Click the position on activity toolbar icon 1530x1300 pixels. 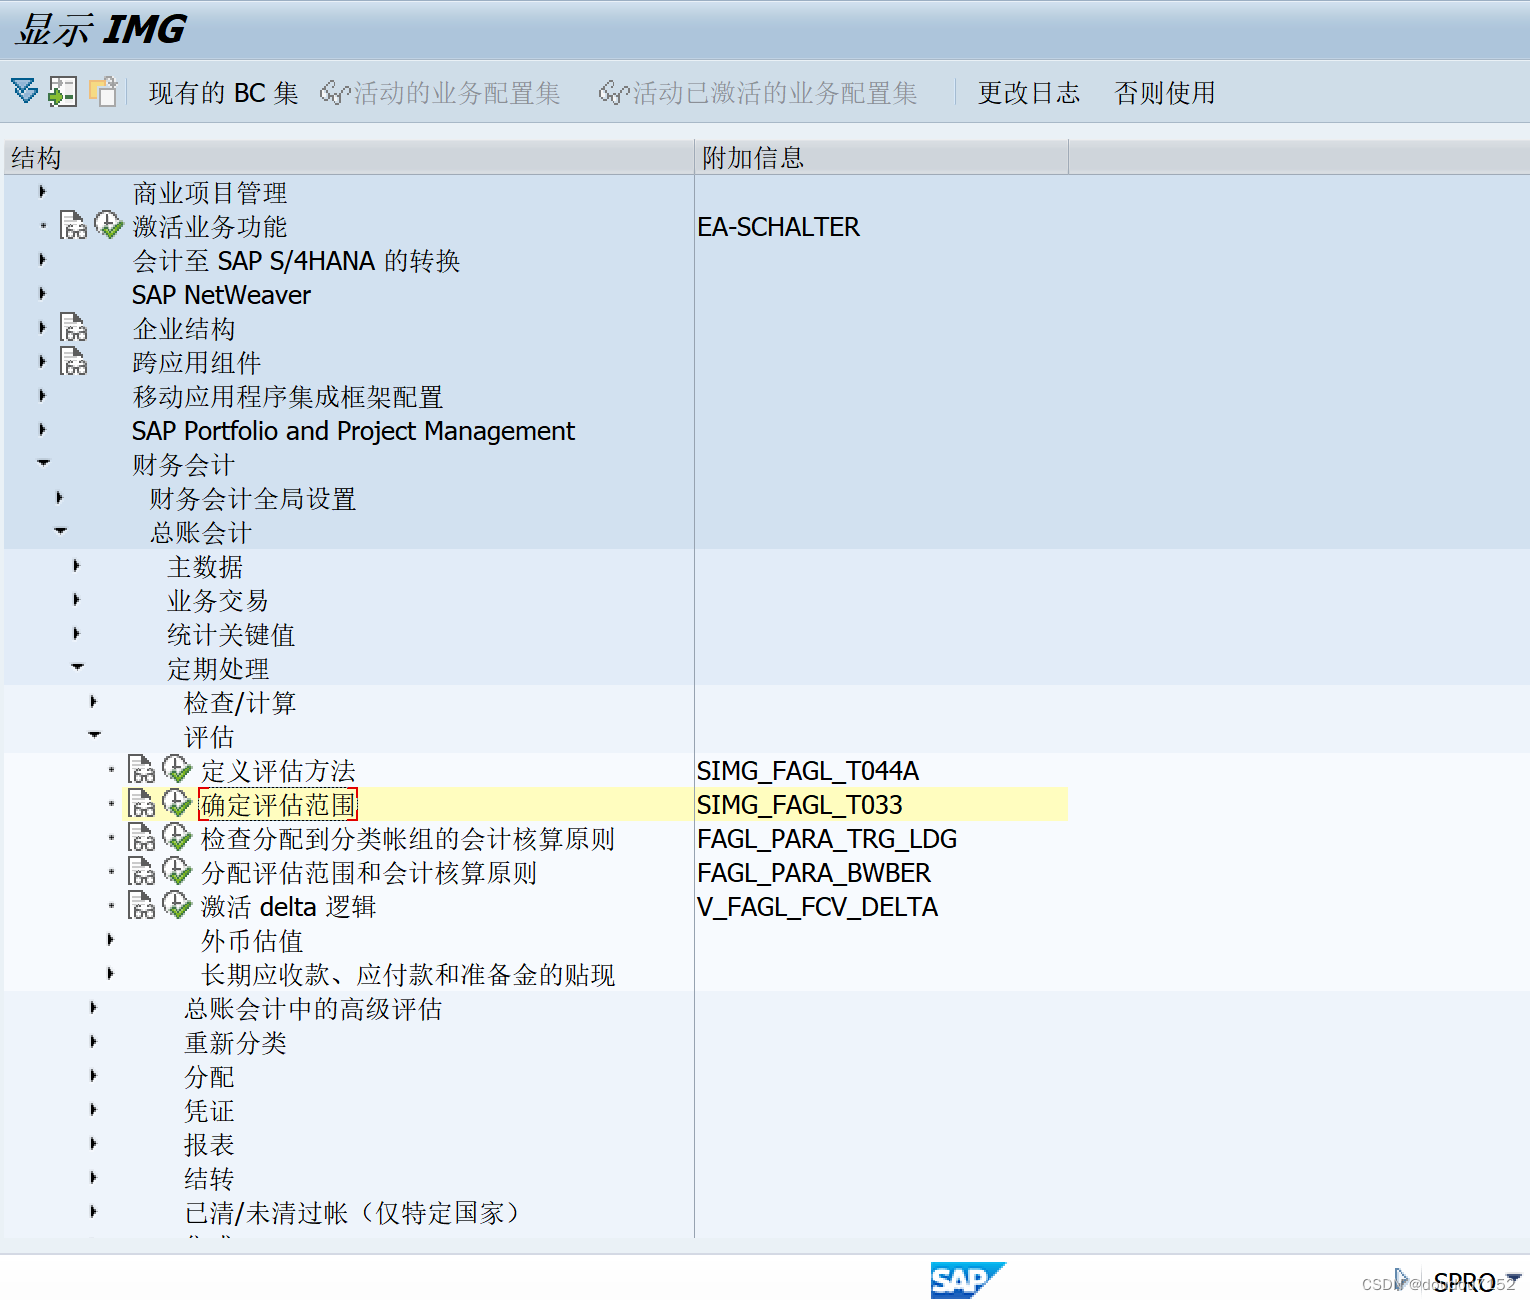pos(62,91)
